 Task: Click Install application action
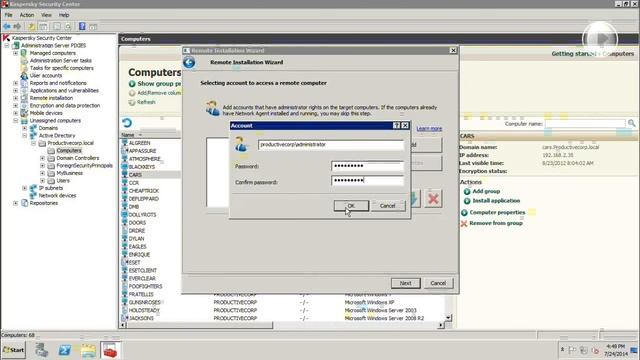click(x=496, y=200)
